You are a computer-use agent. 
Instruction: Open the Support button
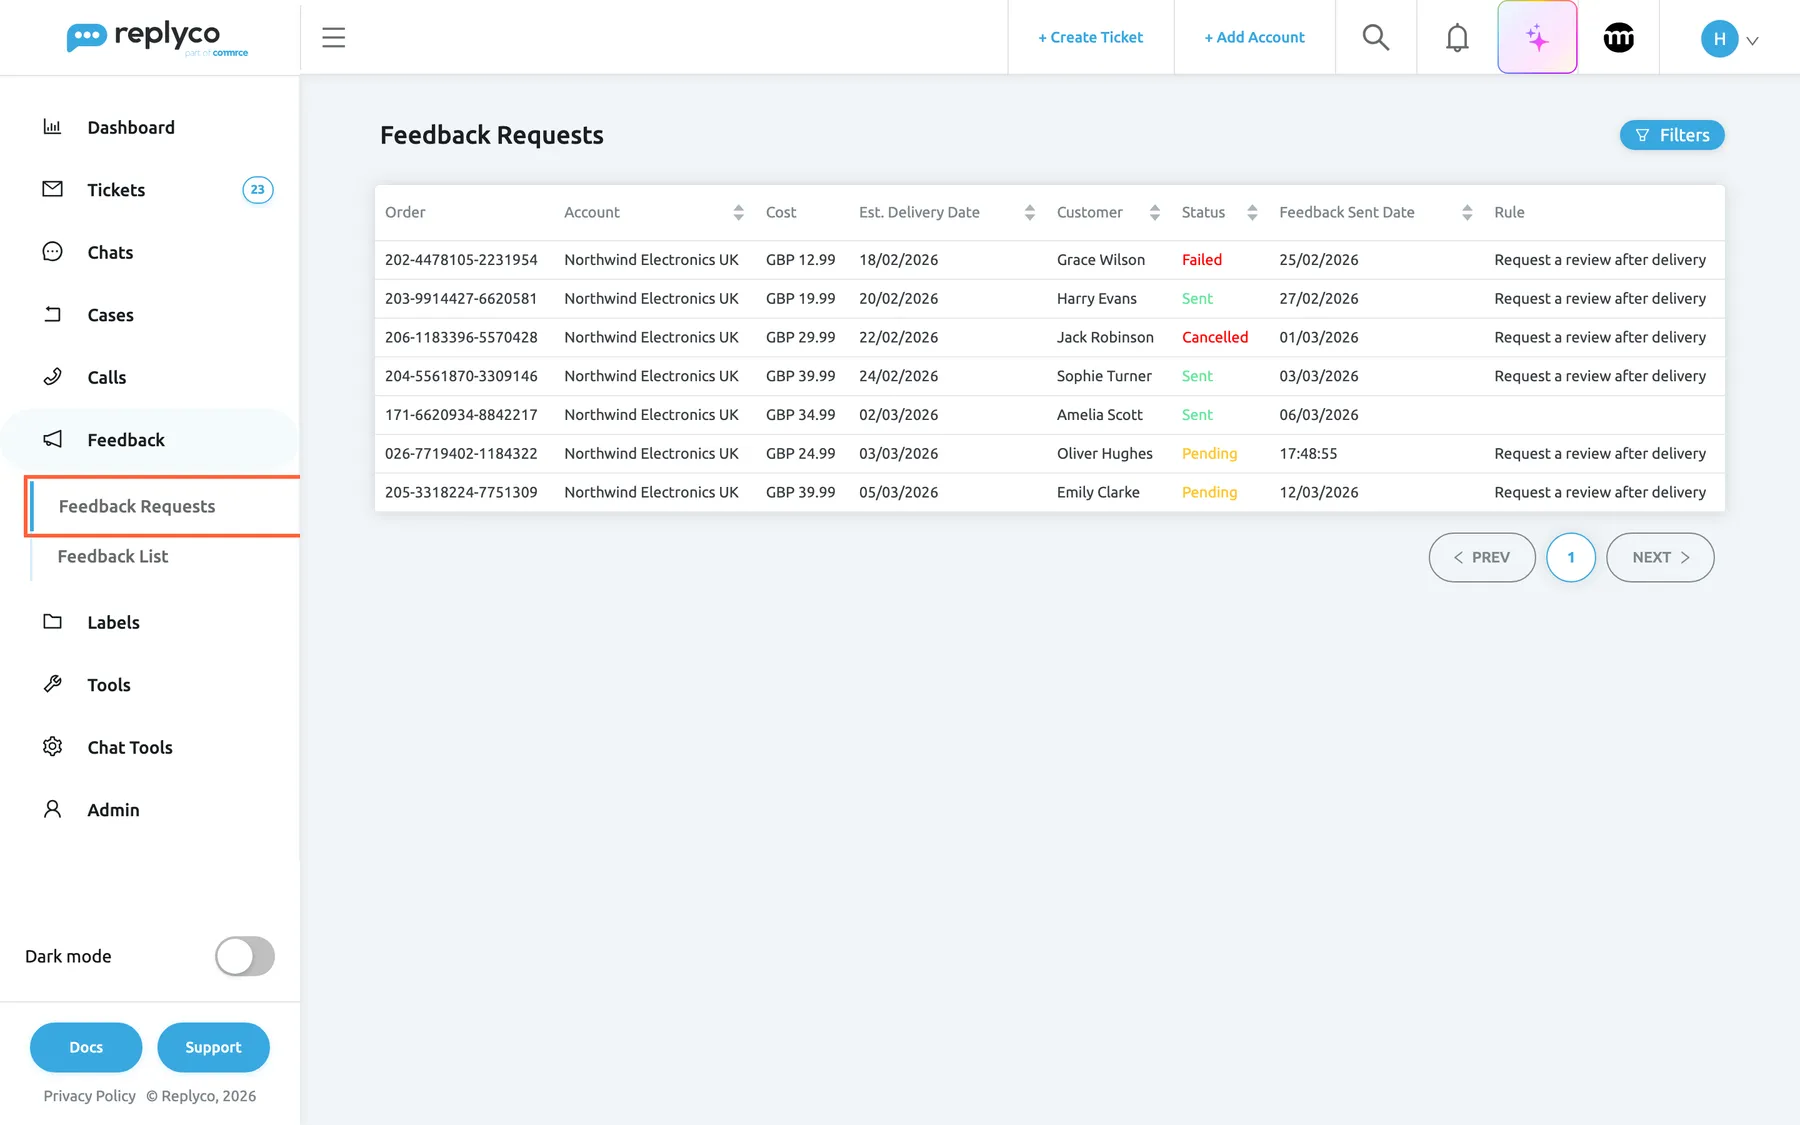tap(213, 1047)
